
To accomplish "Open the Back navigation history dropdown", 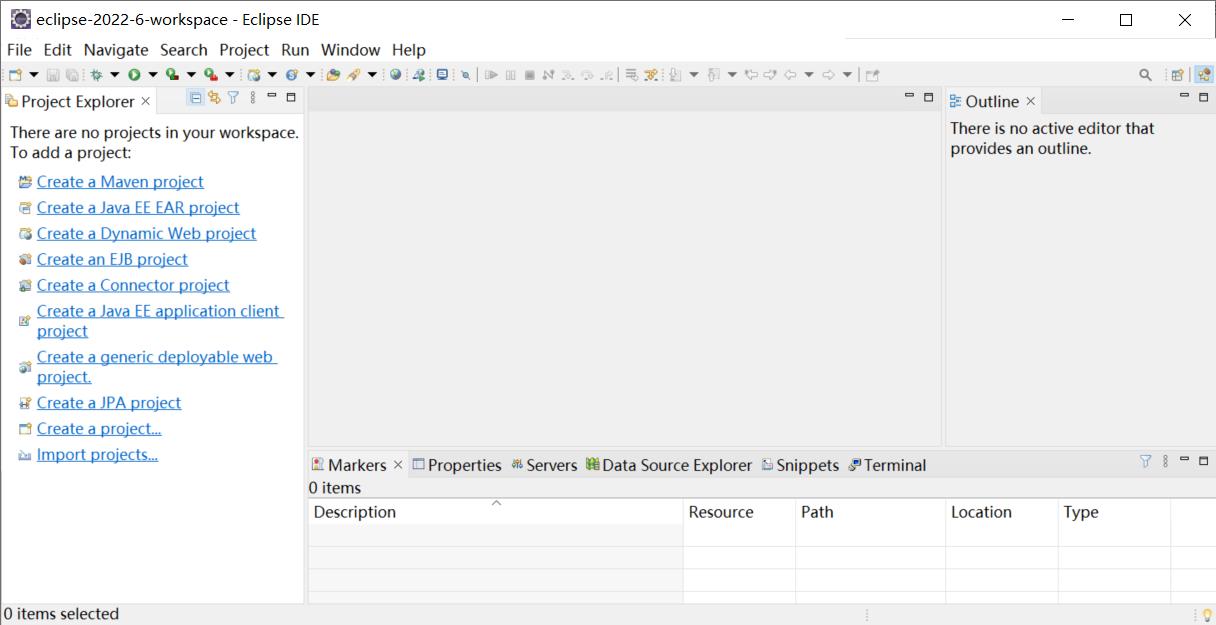I will tap(809, 74).
